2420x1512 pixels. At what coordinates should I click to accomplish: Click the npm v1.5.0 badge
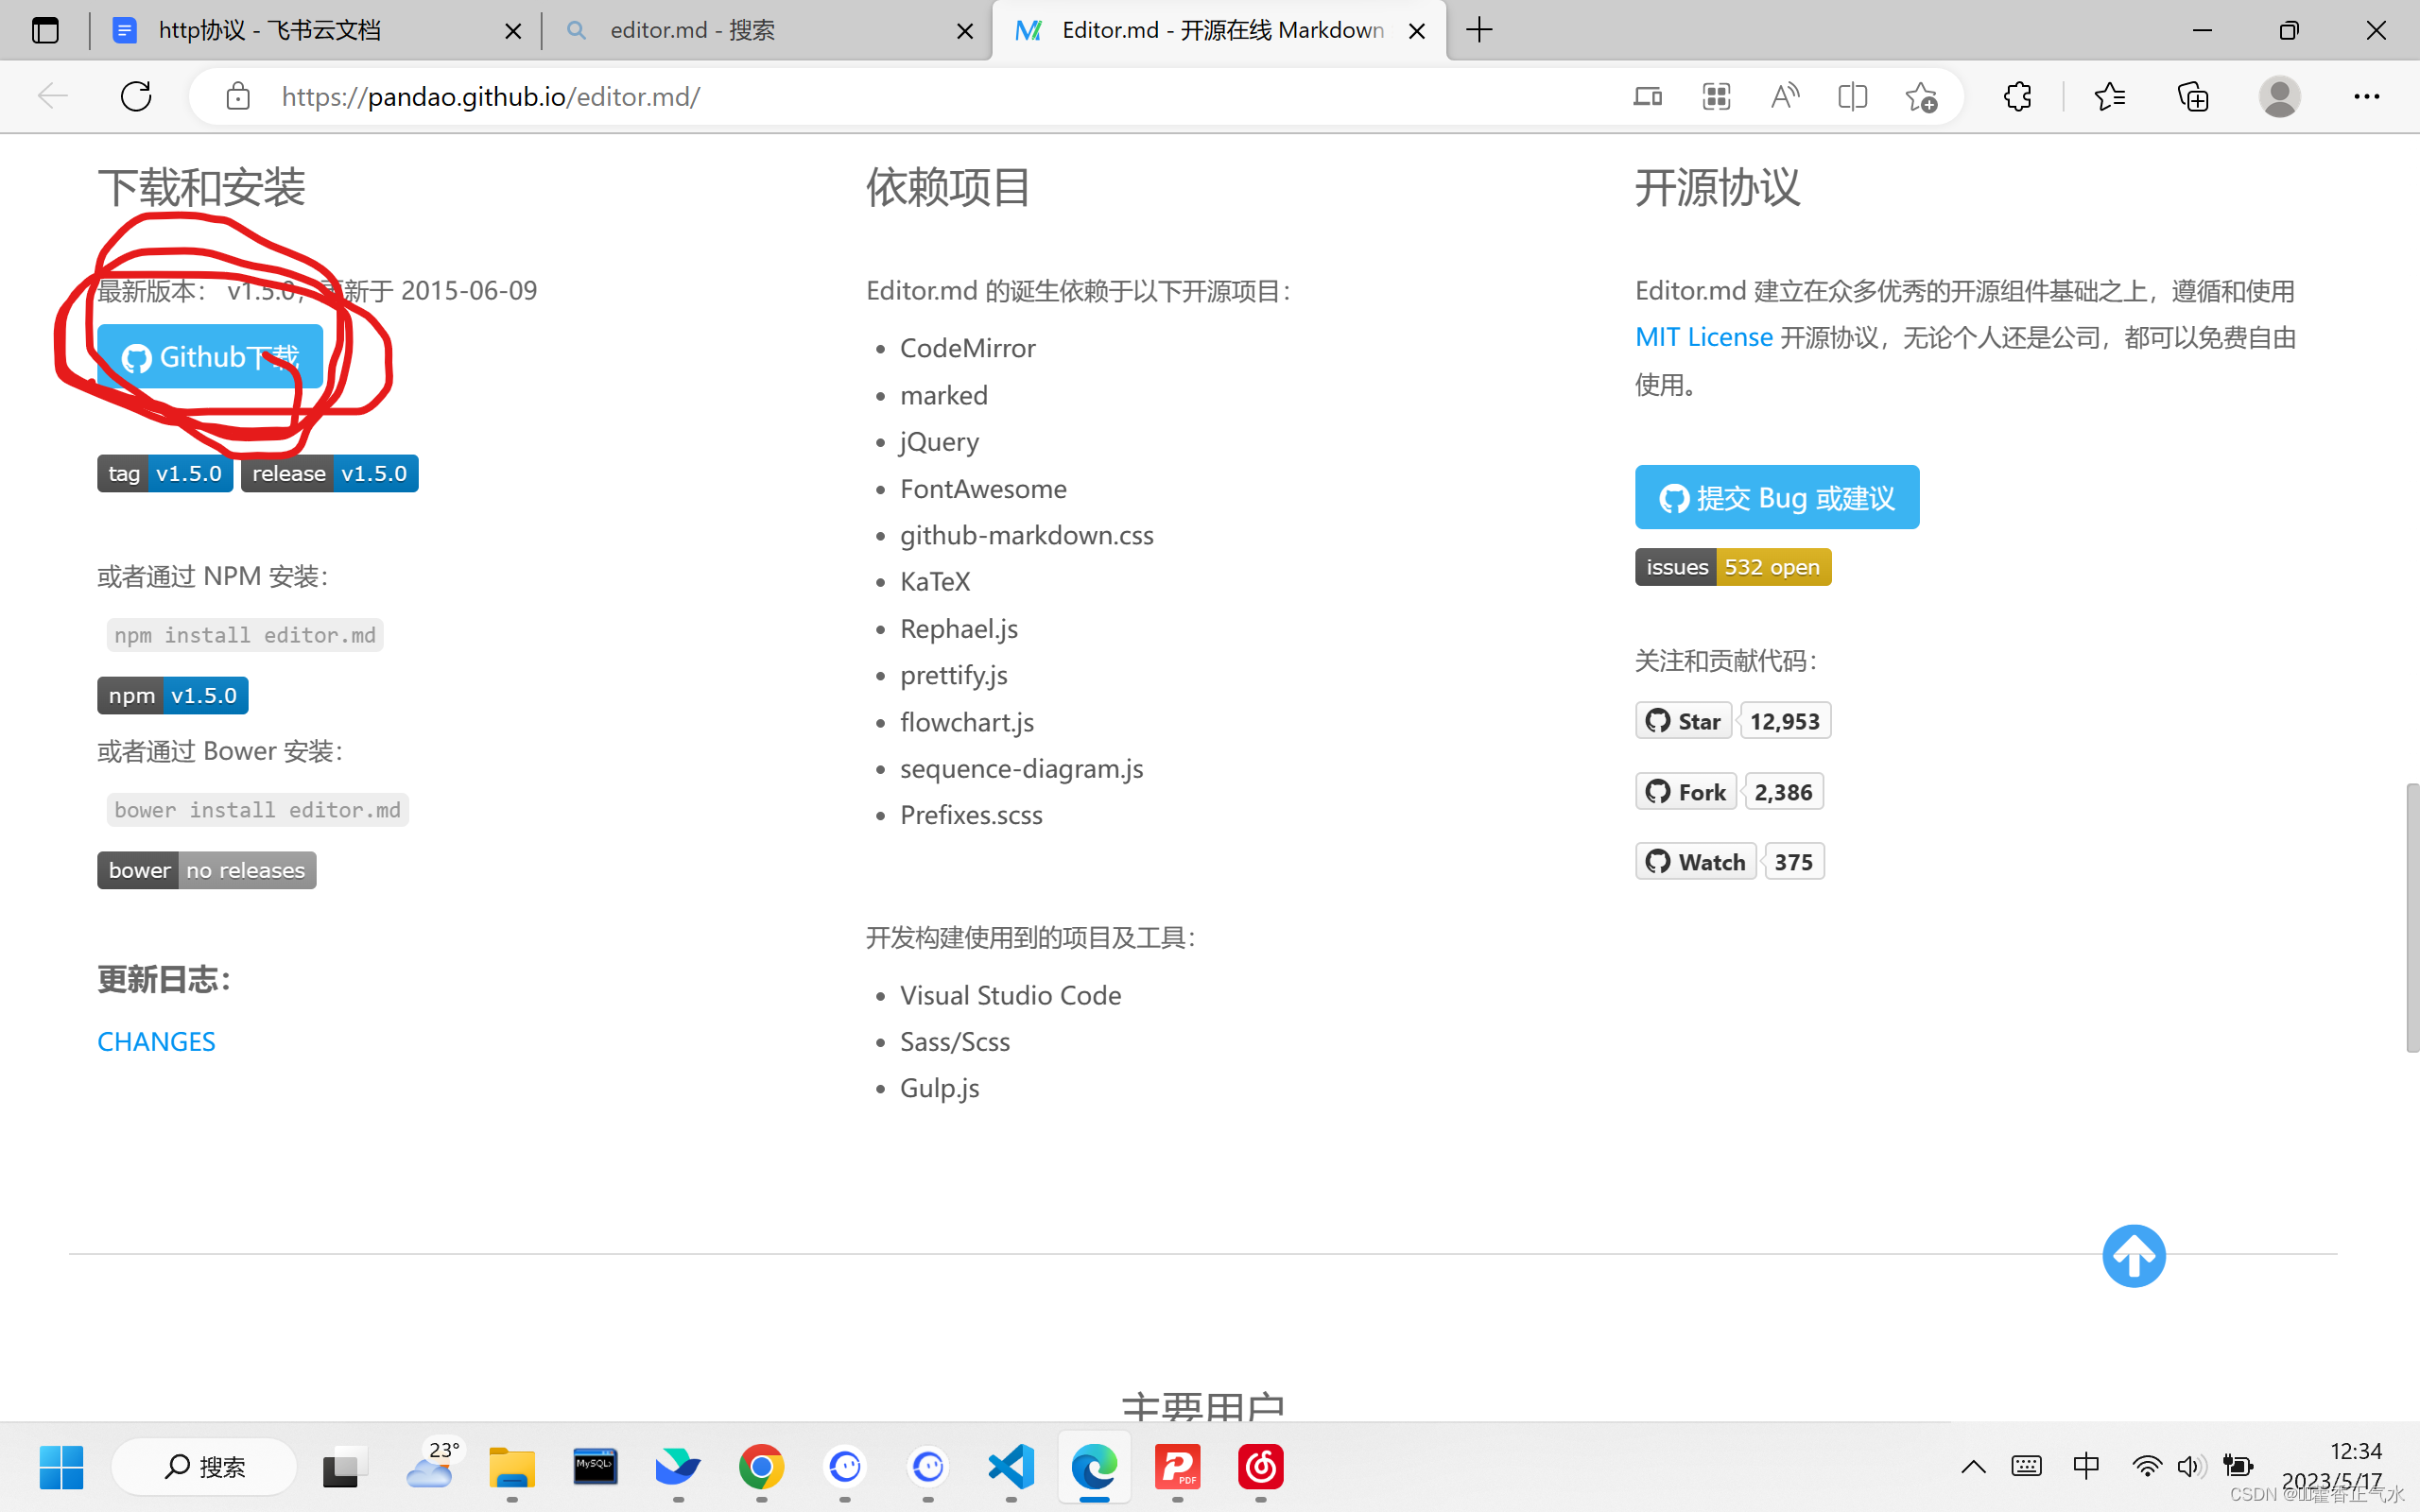pos(172,695)
